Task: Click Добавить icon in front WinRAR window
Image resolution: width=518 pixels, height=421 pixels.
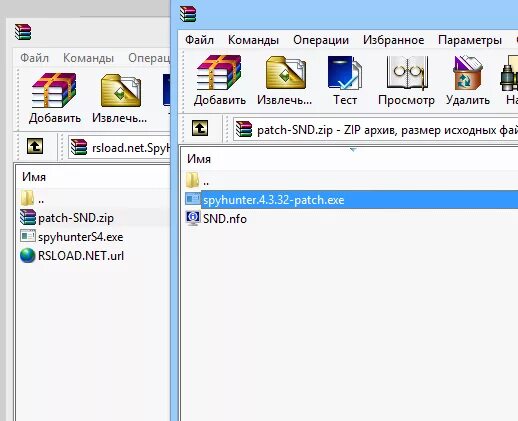Action: tap(219, 73)
